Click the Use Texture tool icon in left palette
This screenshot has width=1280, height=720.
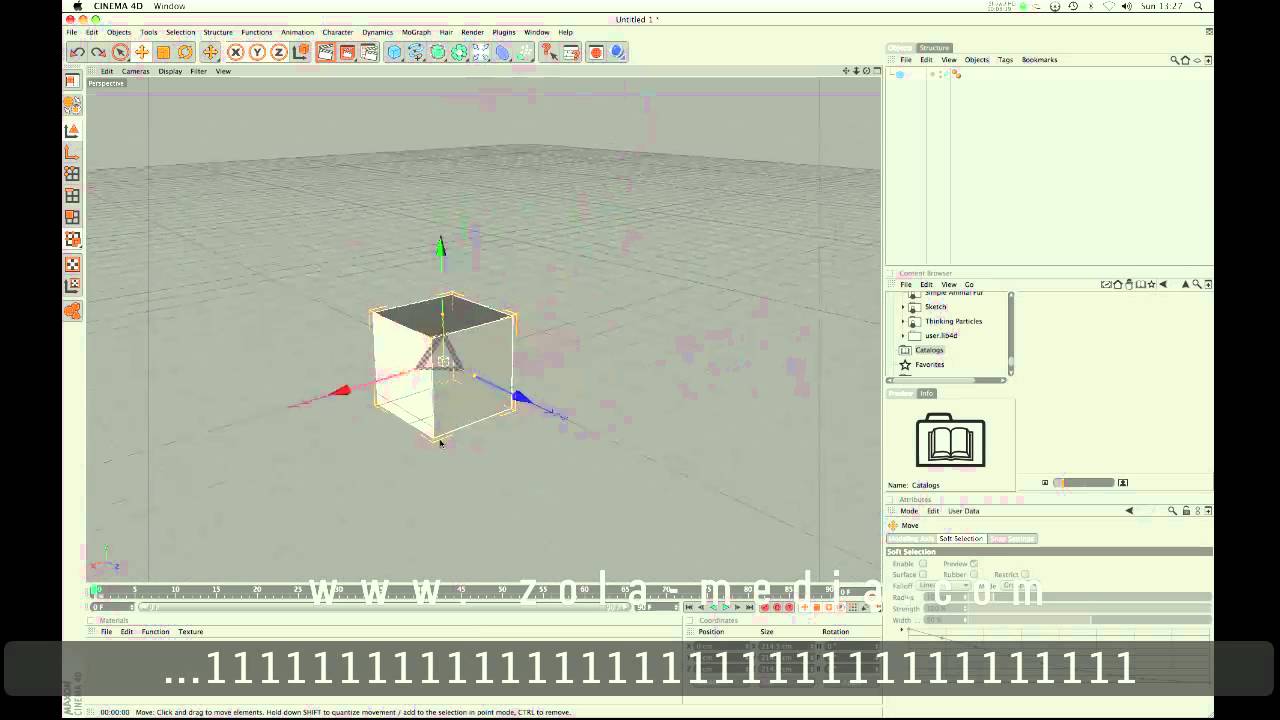tap(72, 264)
